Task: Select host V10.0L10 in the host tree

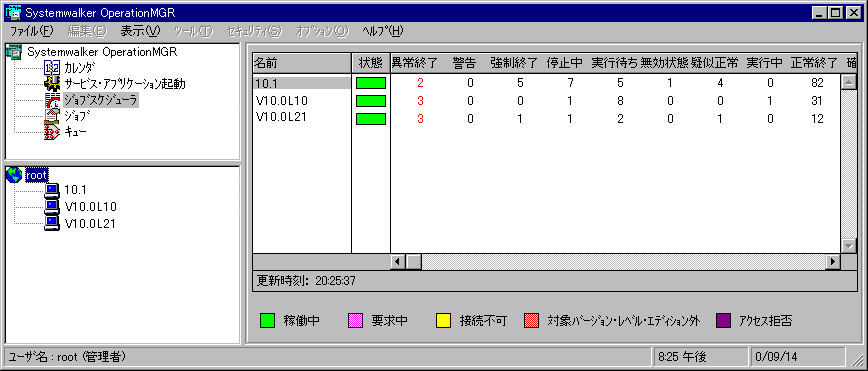Action: [90, 207]
